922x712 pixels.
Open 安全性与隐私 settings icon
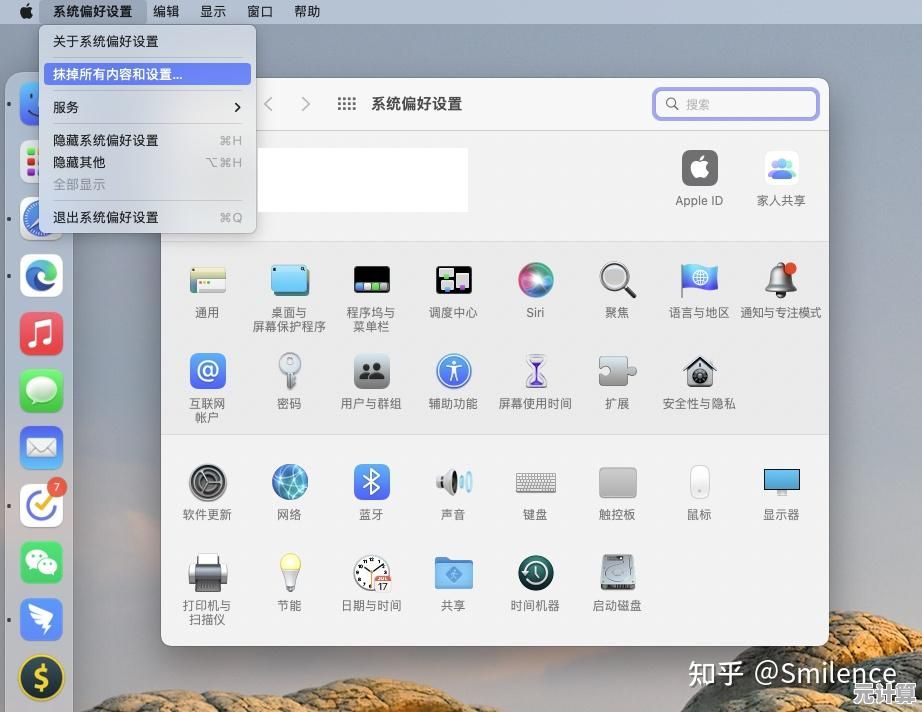click(699, 372)
